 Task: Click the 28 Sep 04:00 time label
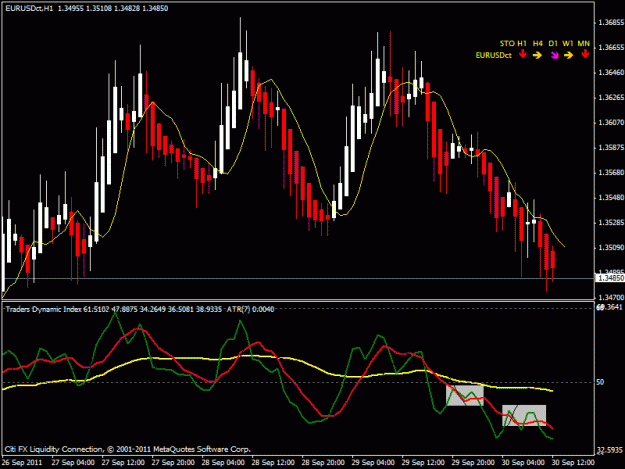click(x=223, y=463)
